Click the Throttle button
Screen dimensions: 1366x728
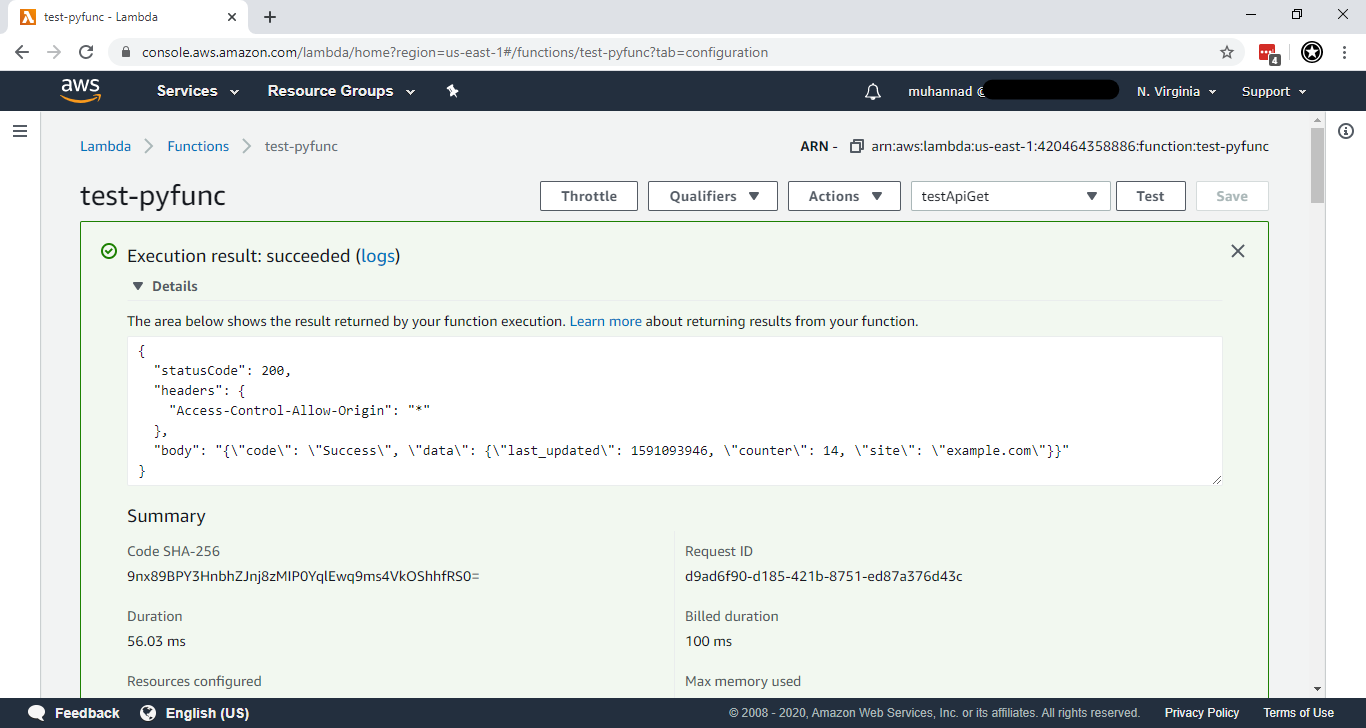[588, 196]
